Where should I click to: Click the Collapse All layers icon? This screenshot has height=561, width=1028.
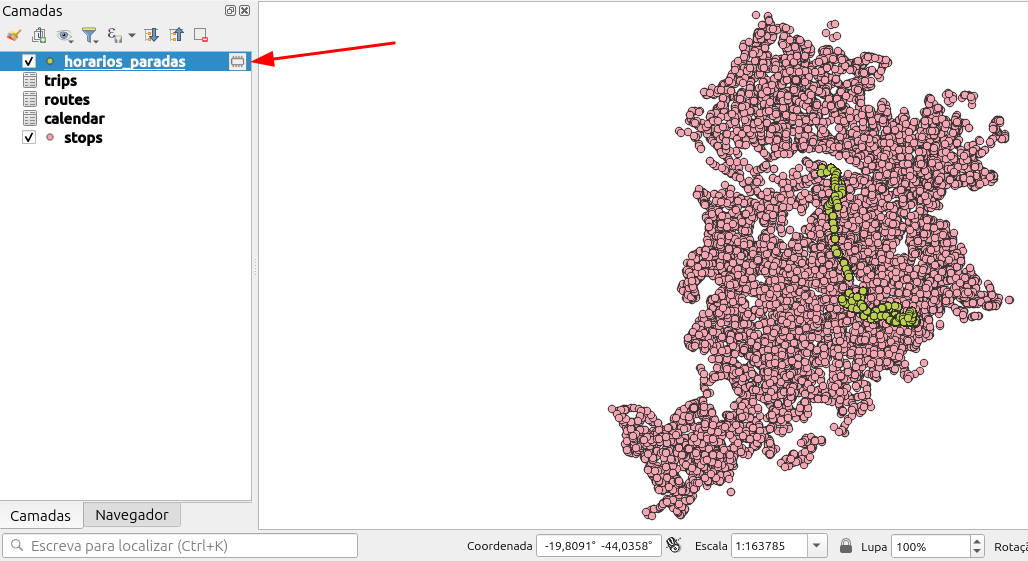click(x=176, y=35)
